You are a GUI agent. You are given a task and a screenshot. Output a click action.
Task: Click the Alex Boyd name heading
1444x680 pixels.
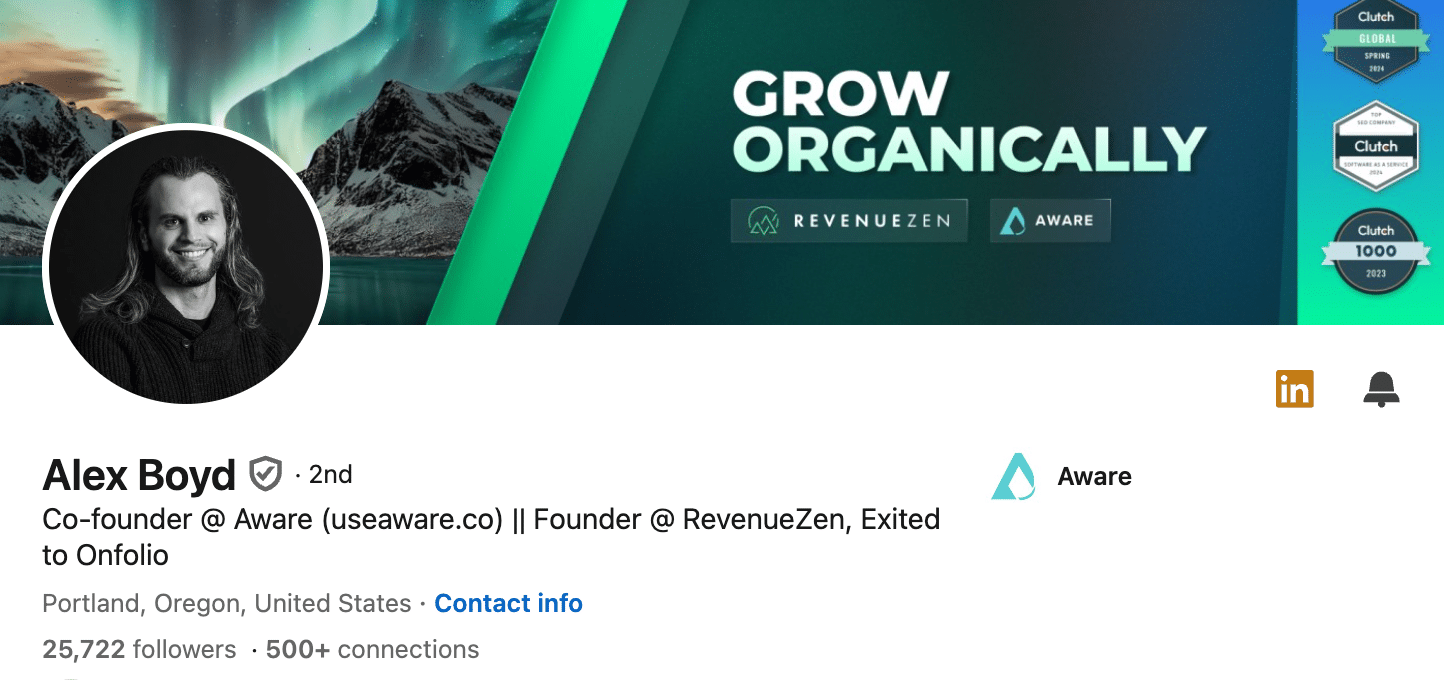point(139,475)
